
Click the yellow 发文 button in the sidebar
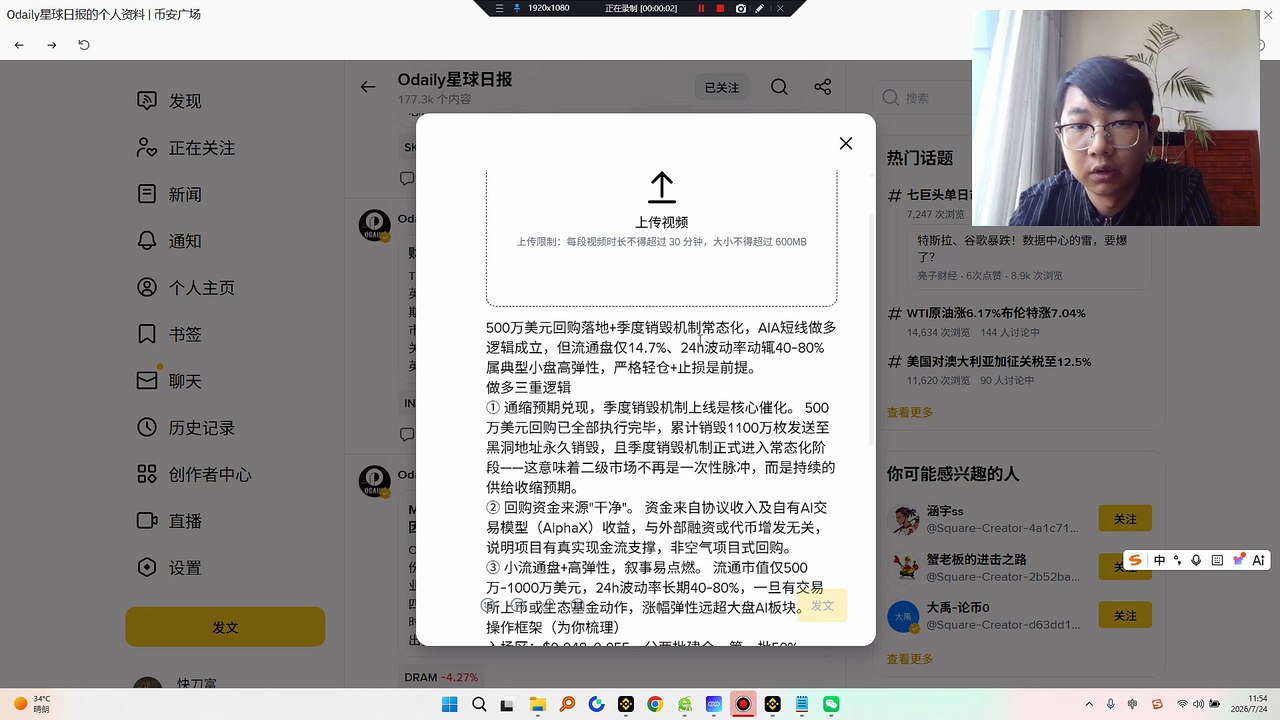point(225,627)
